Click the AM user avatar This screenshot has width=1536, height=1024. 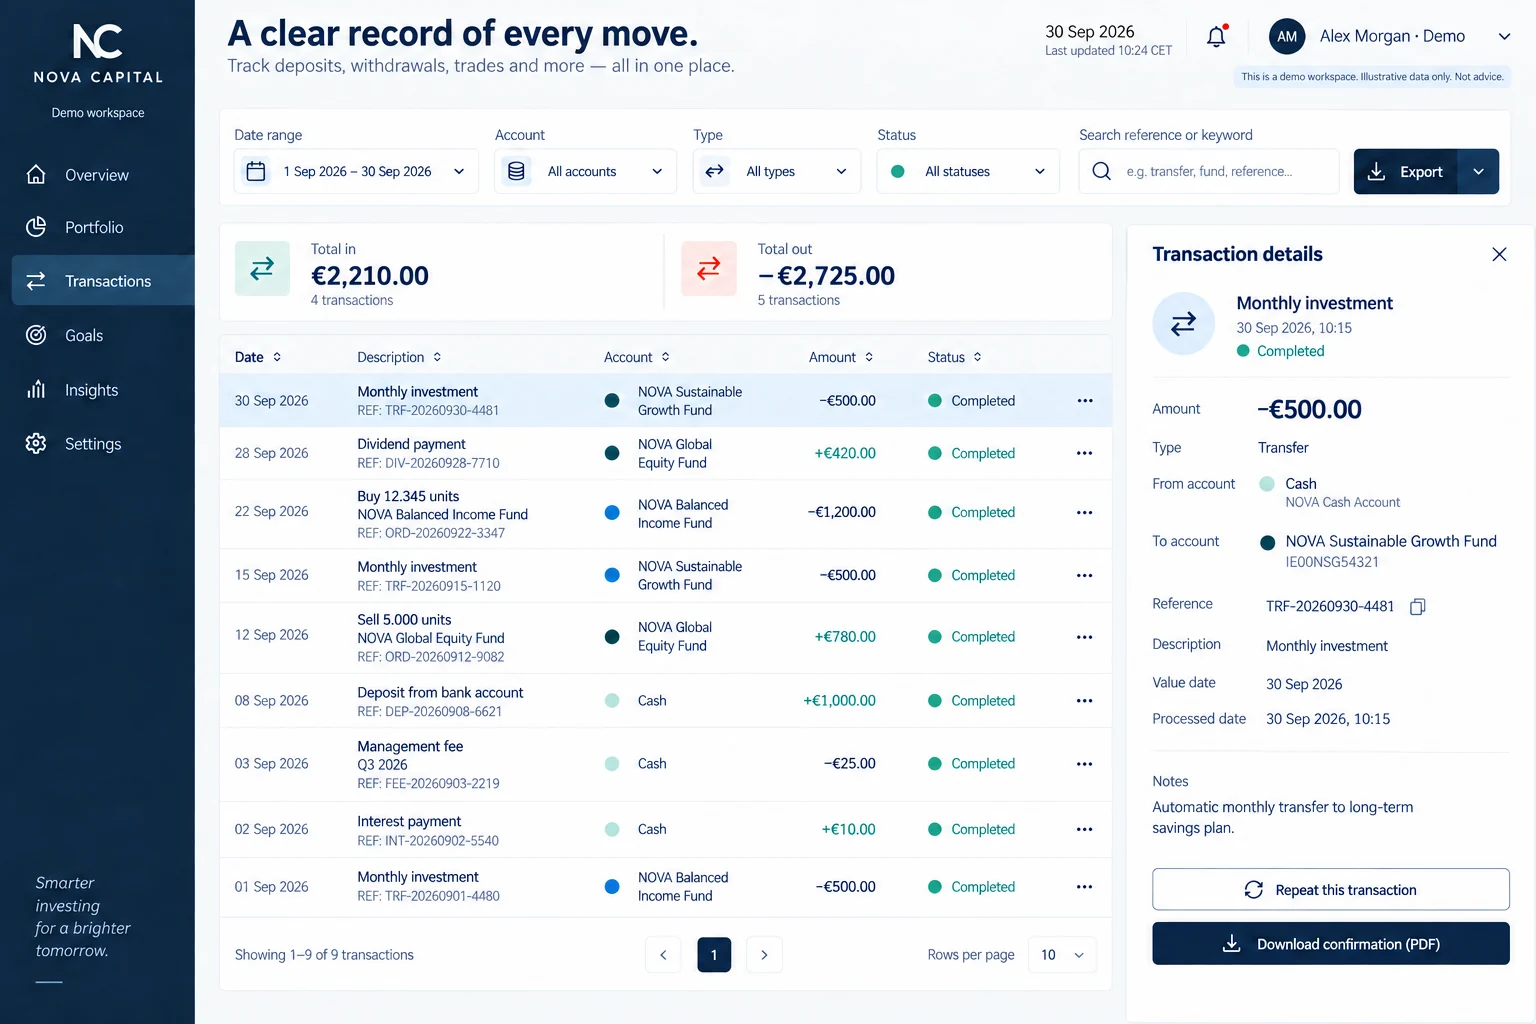tap(1287, 37)
